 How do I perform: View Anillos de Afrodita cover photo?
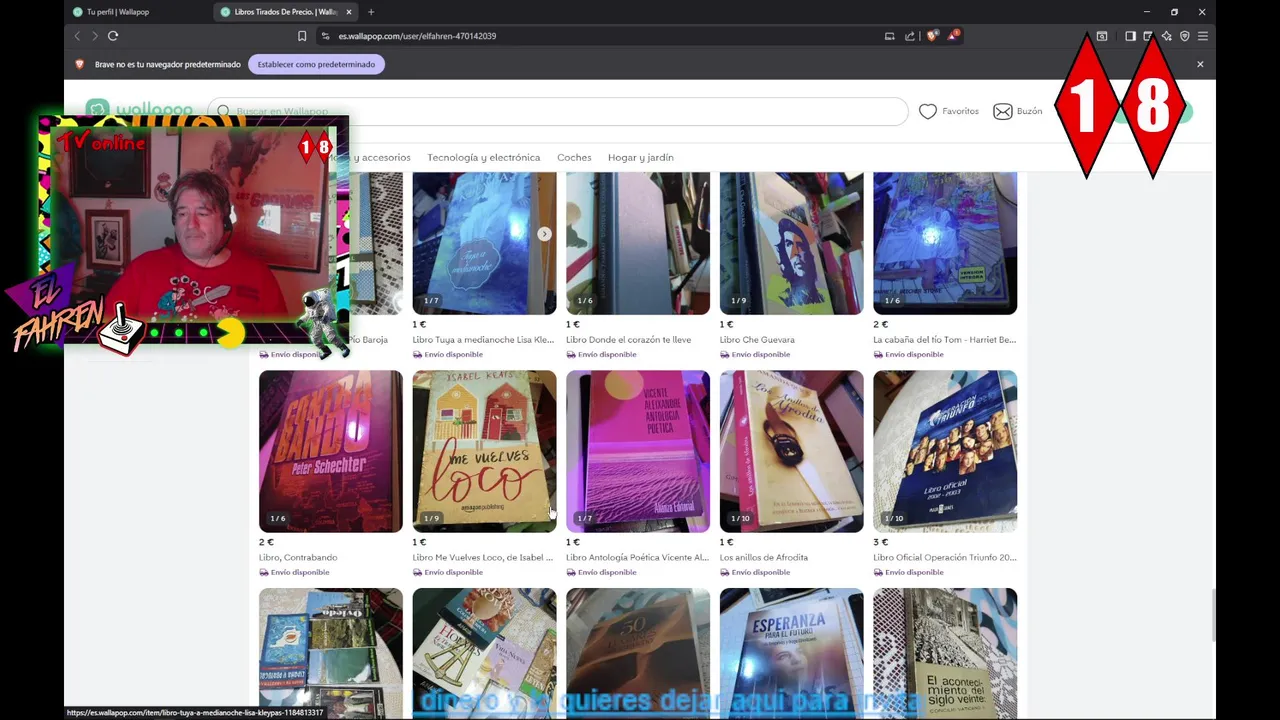791,451
